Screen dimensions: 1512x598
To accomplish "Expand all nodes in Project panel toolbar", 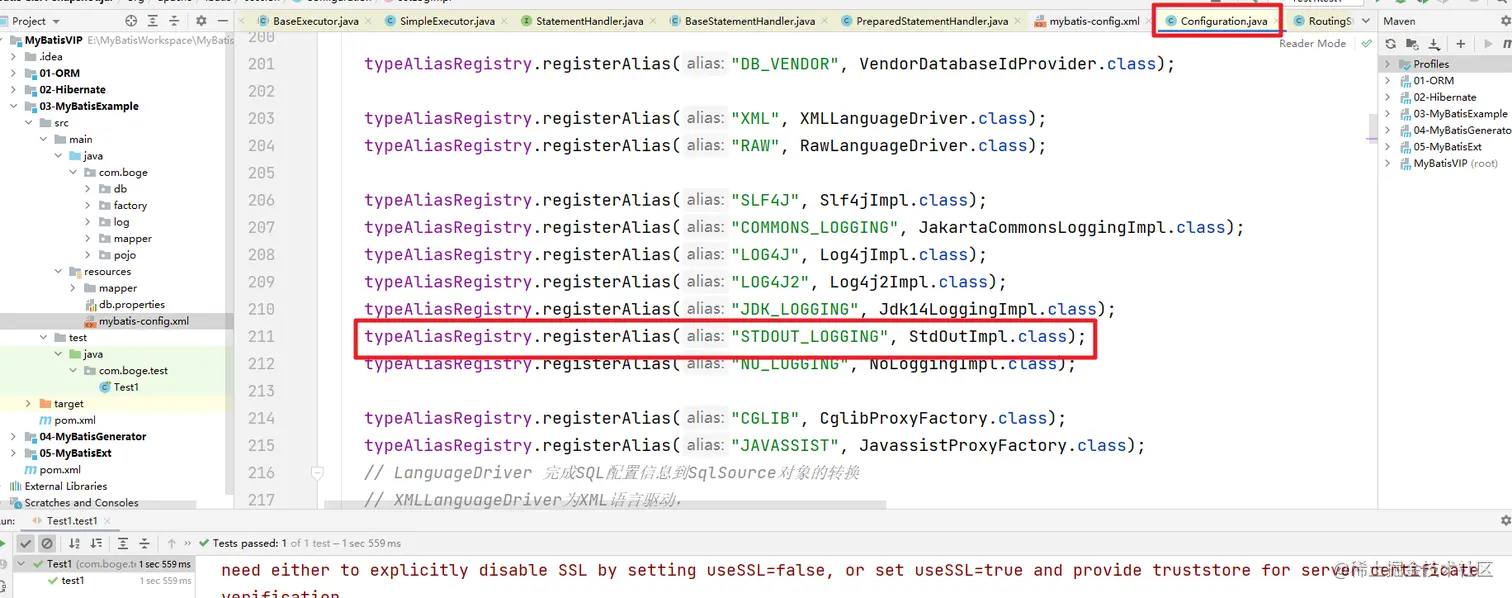I will [x=155, y=20].
